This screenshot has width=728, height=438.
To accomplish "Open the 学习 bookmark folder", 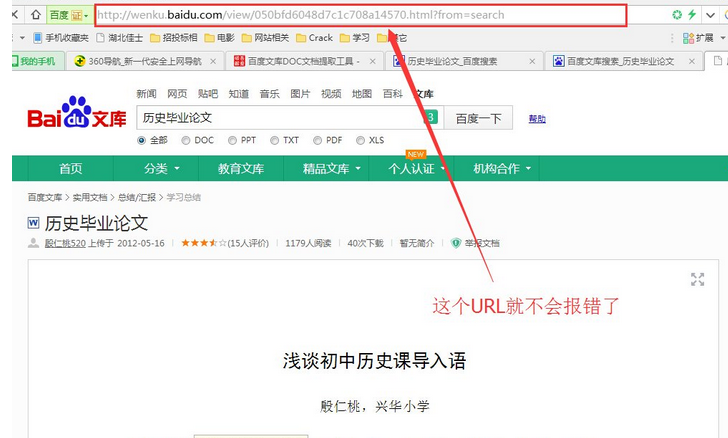I will pyautogui.click(x=355, y=38).
